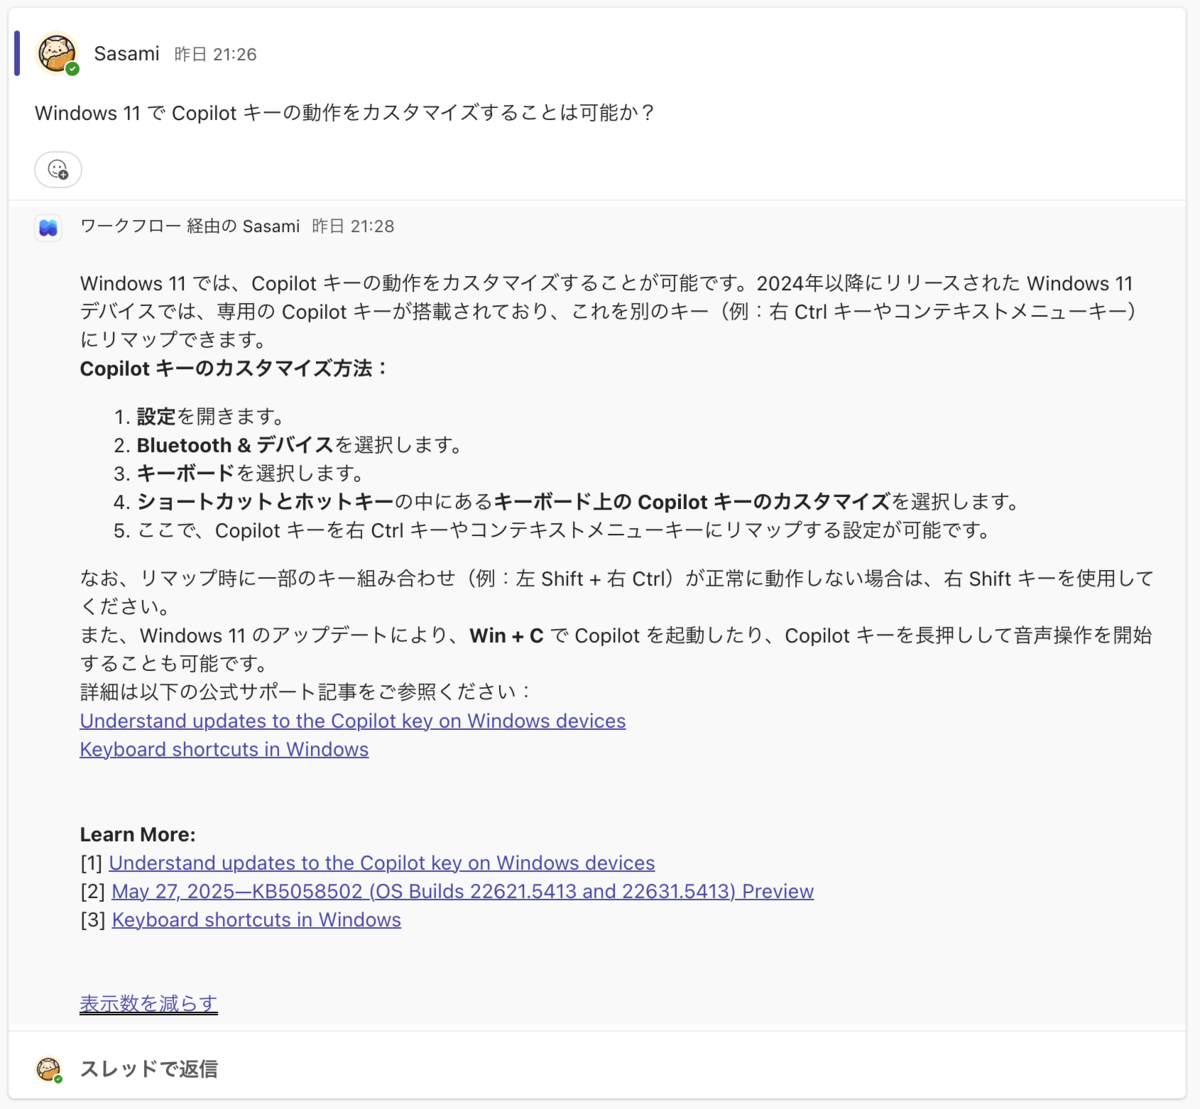Click the sender name Sasami at the top
The width and height of the screenshot is (1200, 1109).
[x=127, y=54]
